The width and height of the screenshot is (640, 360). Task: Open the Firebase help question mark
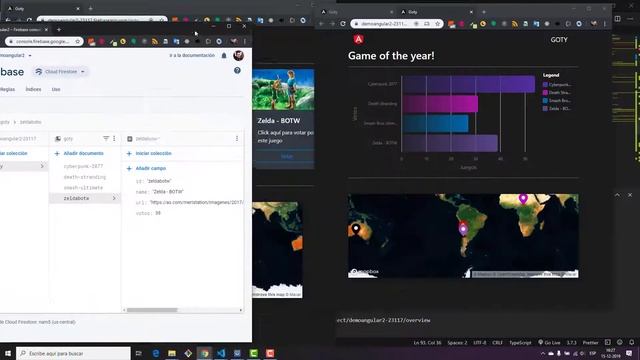237,71
